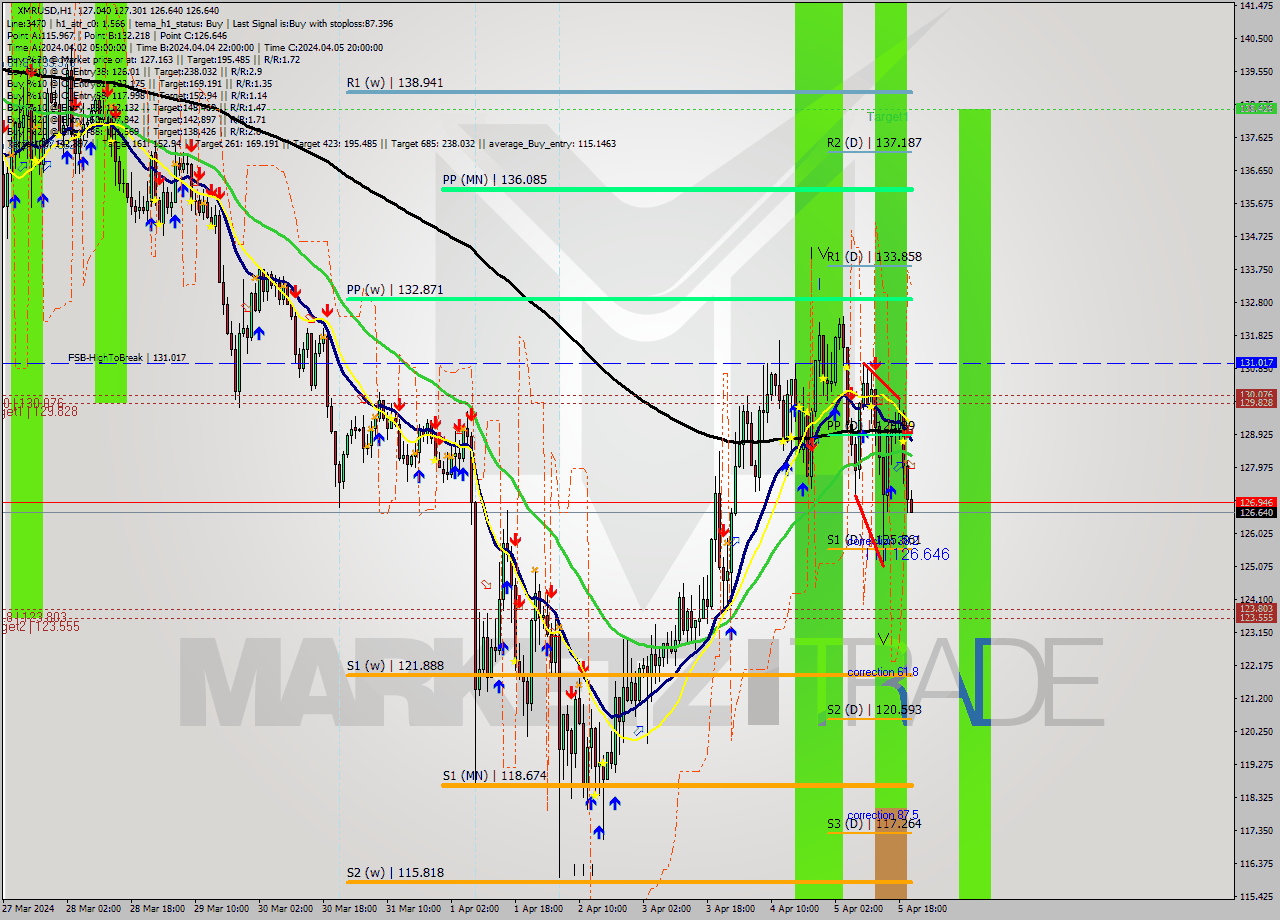Click the PP (w) | 132.871 label

[x=395, y=290]
